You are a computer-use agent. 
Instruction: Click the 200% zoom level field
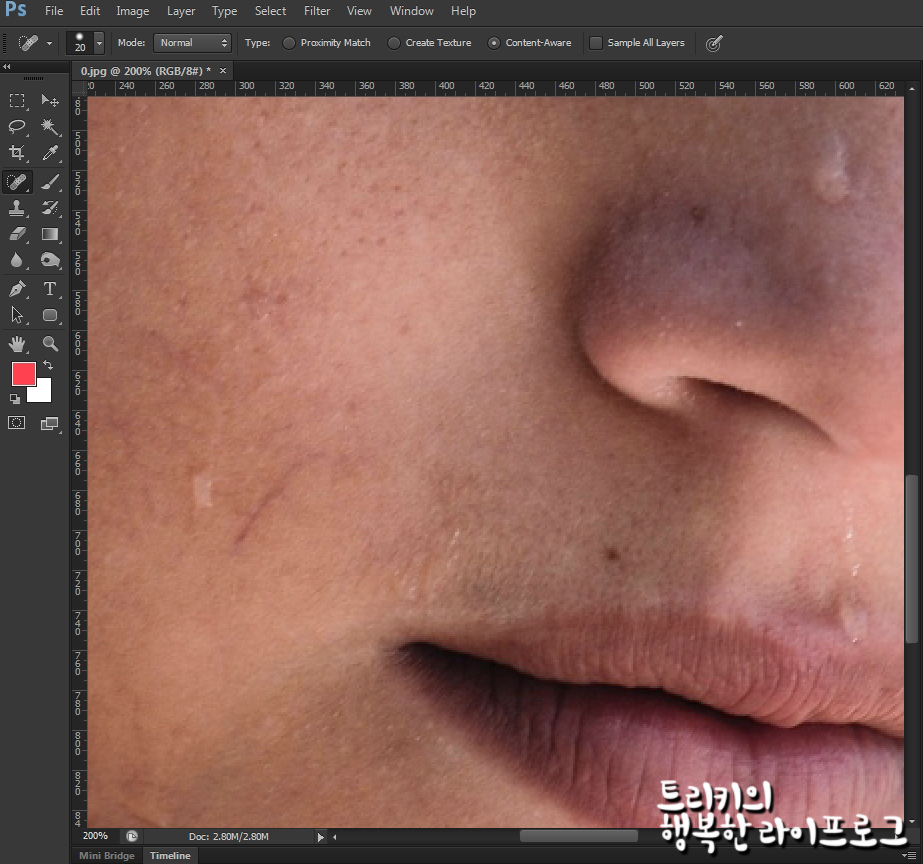pos(95,836)
